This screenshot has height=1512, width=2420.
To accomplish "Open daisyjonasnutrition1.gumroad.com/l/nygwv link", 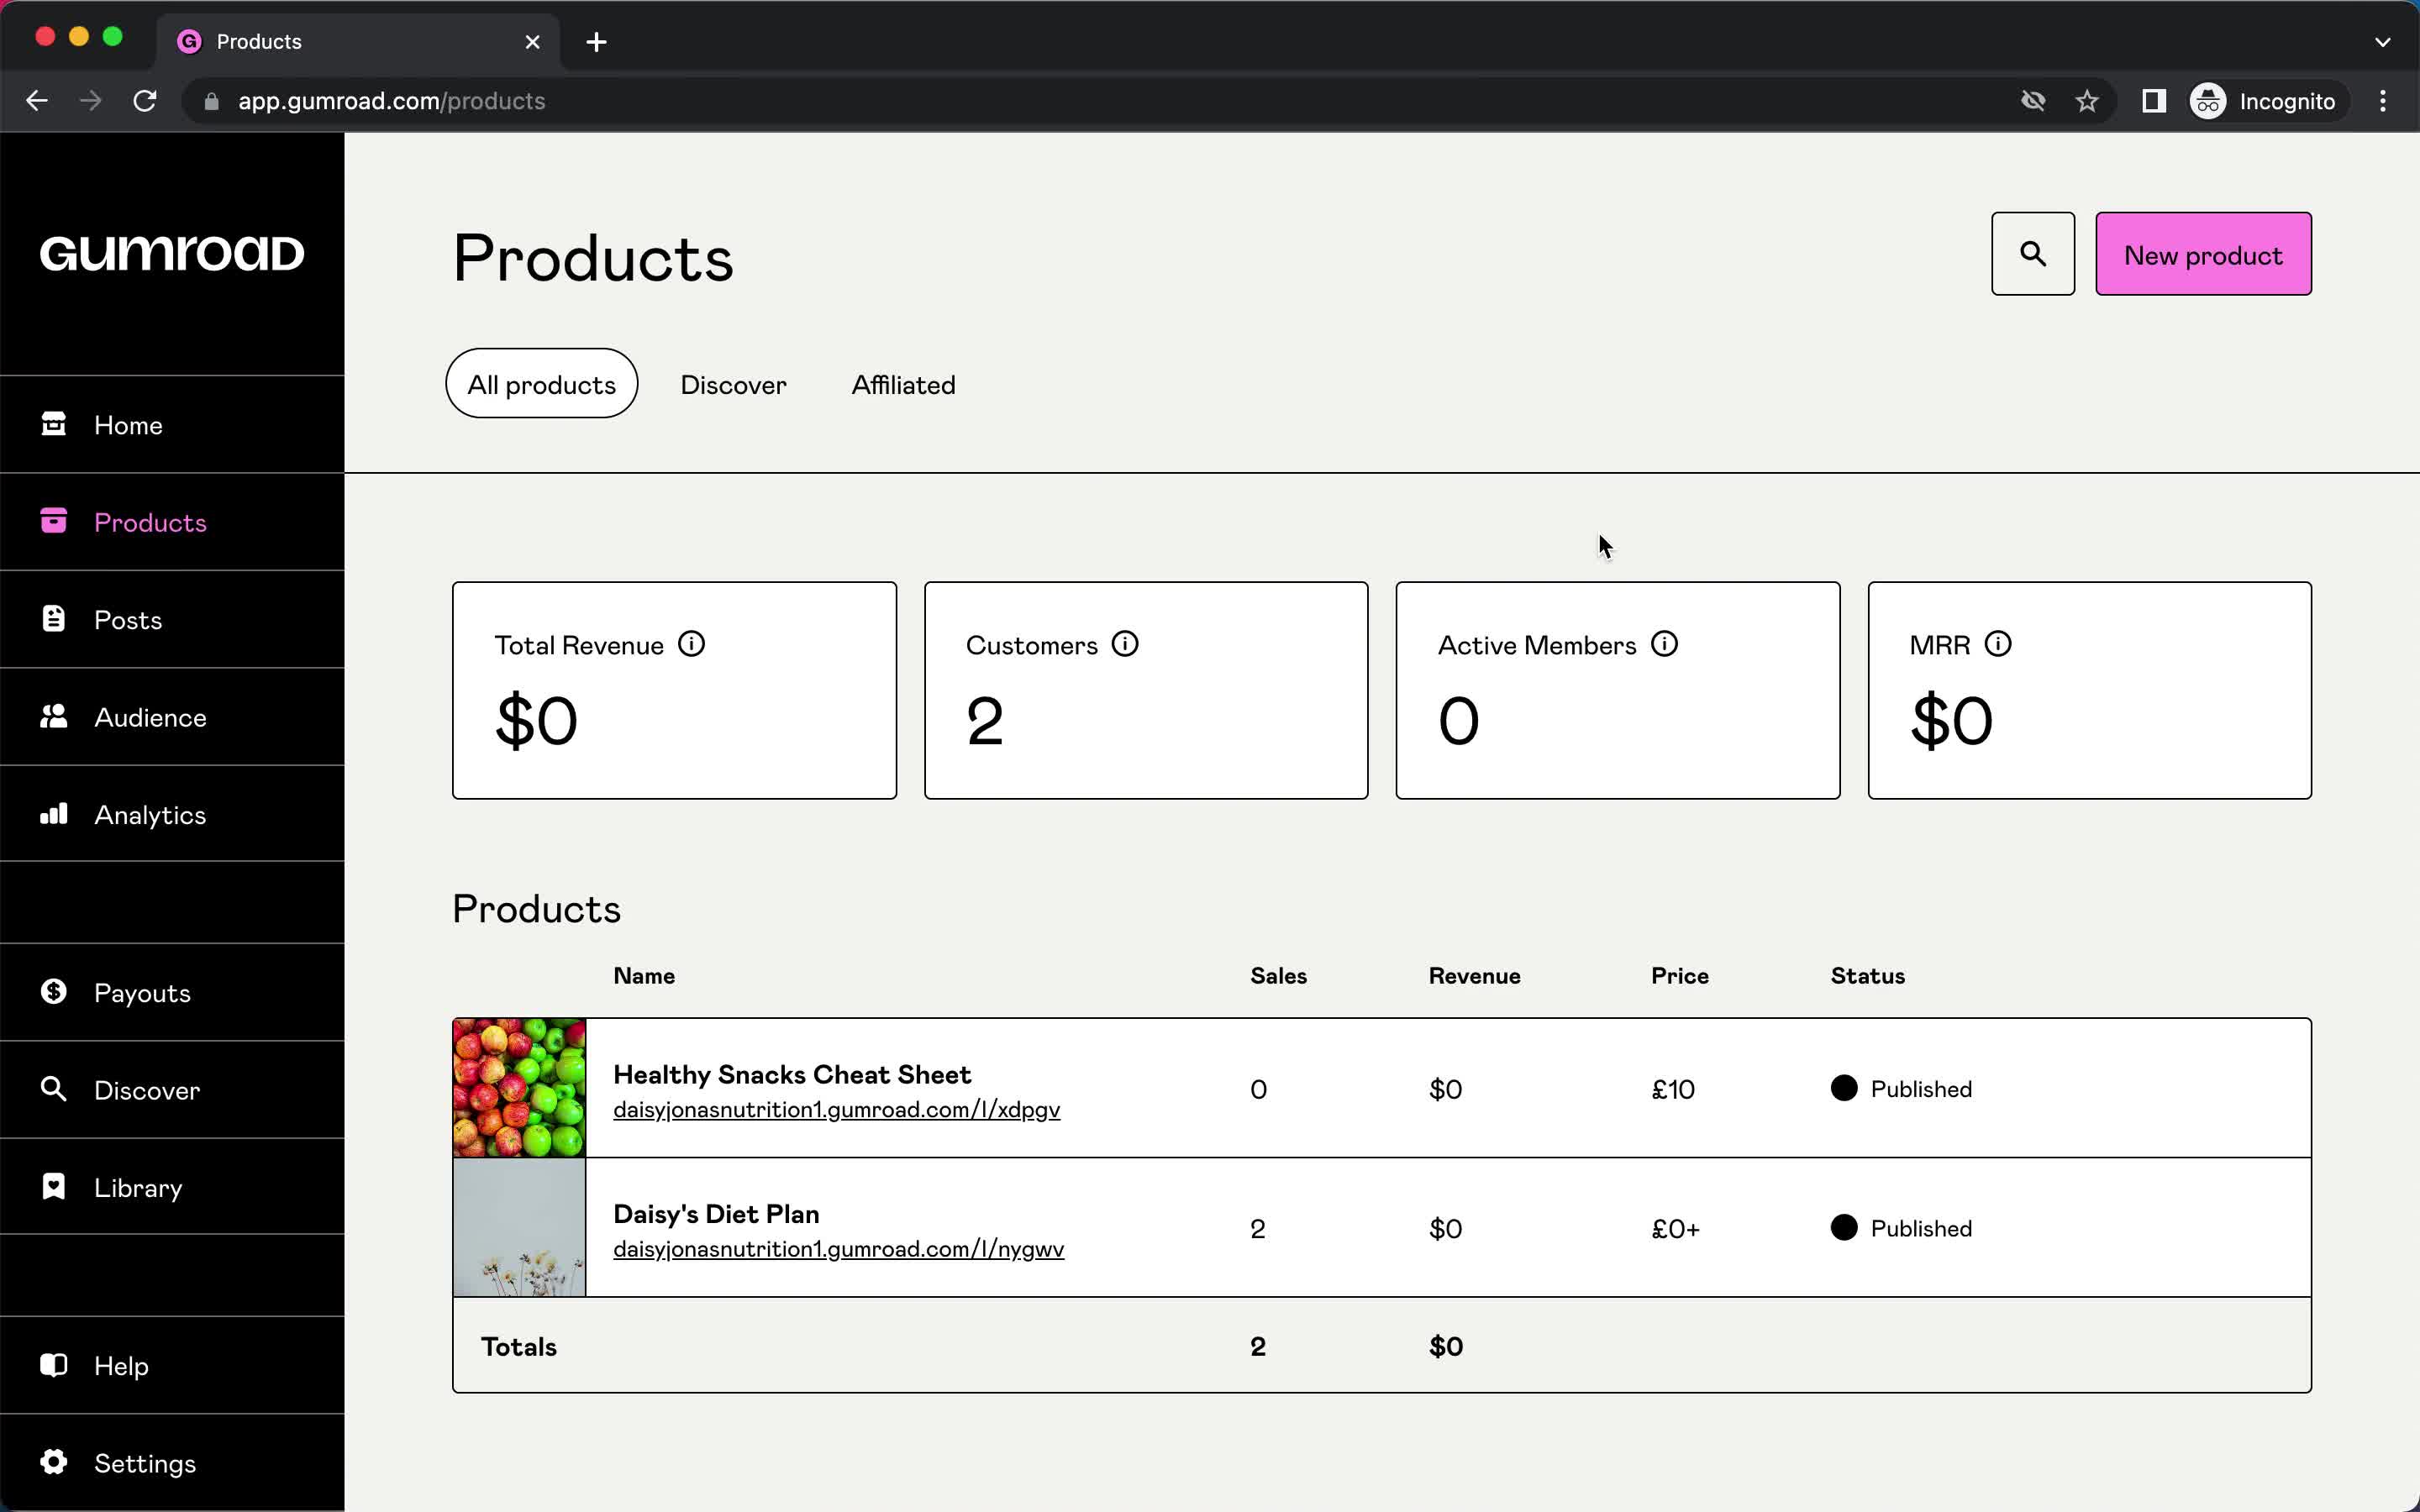I will pyautogui.click(x=836, y=1249).
